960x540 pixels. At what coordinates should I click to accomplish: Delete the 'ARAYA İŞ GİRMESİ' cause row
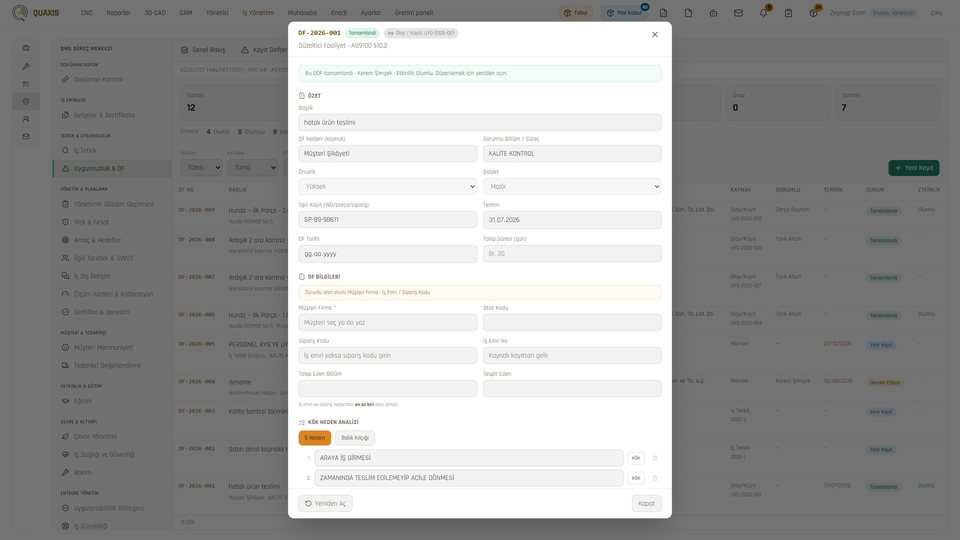[655, 458]
